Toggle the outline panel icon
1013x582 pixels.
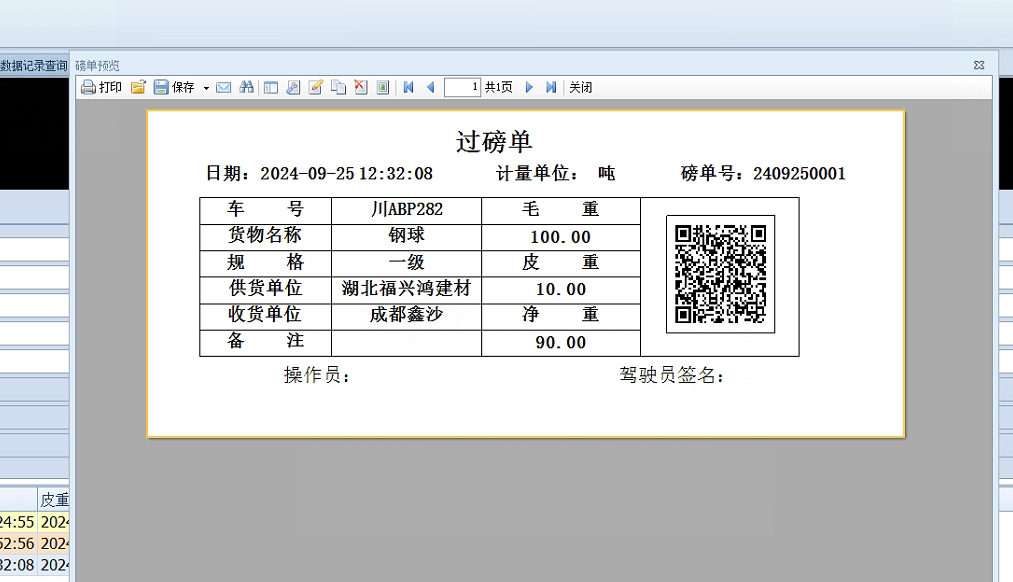[x=270, y=88]
